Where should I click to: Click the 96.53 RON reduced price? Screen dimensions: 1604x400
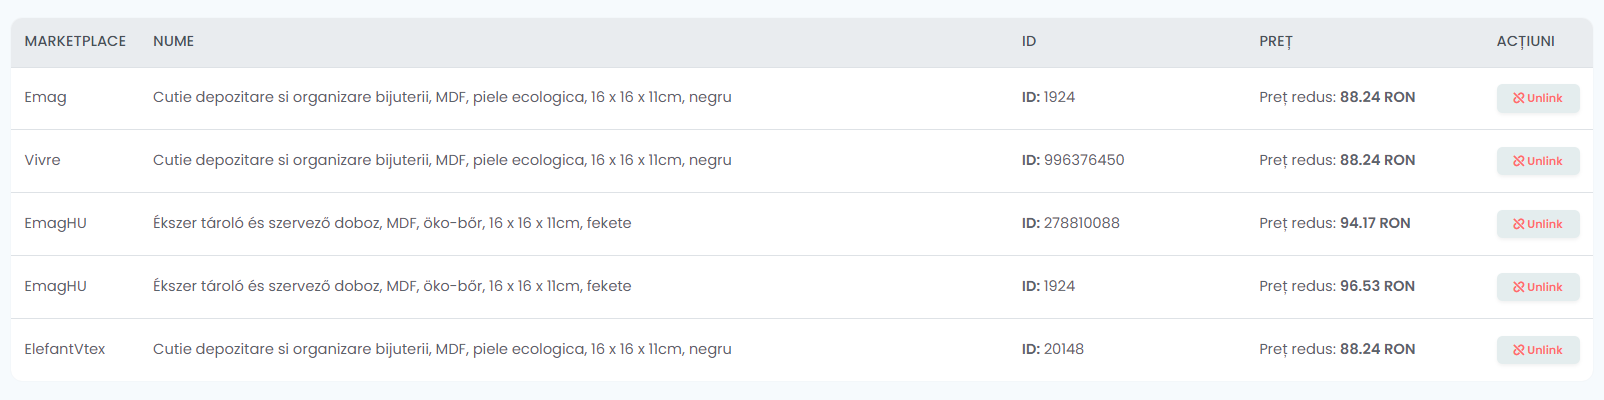(x=1377, y=286)
